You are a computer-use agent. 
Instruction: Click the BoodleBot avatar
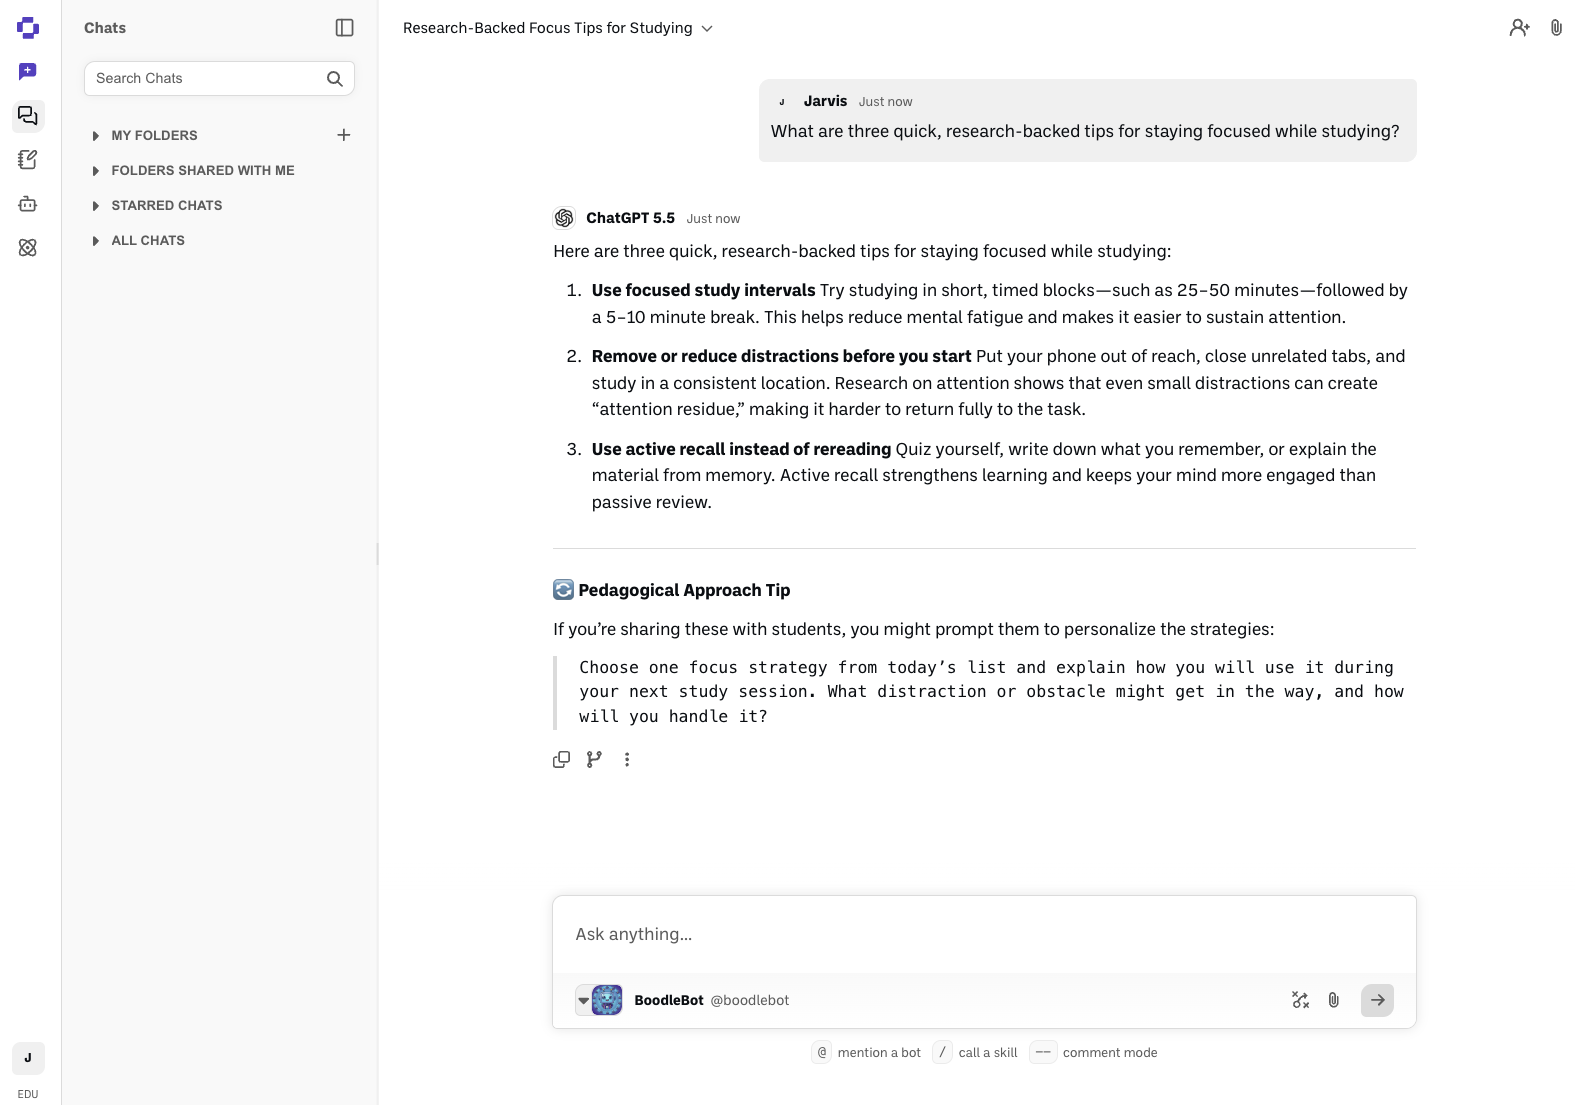click(607, 1000)
